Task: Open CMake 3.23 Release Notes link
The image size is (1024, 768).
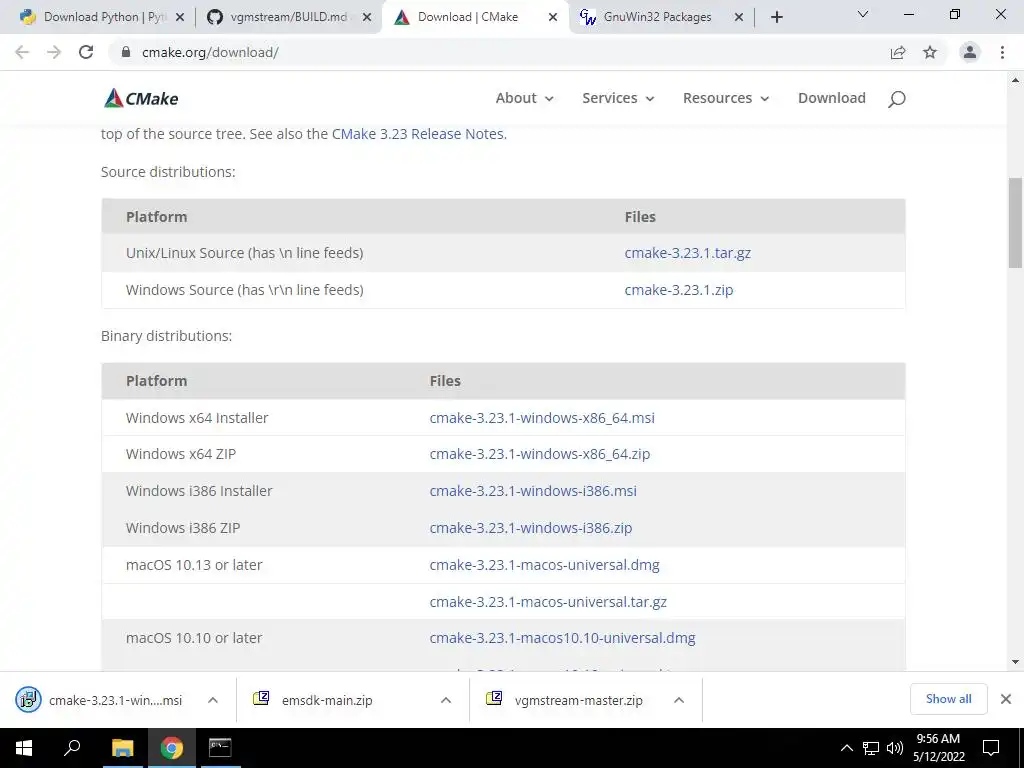Action: click(x=418, y=134)
